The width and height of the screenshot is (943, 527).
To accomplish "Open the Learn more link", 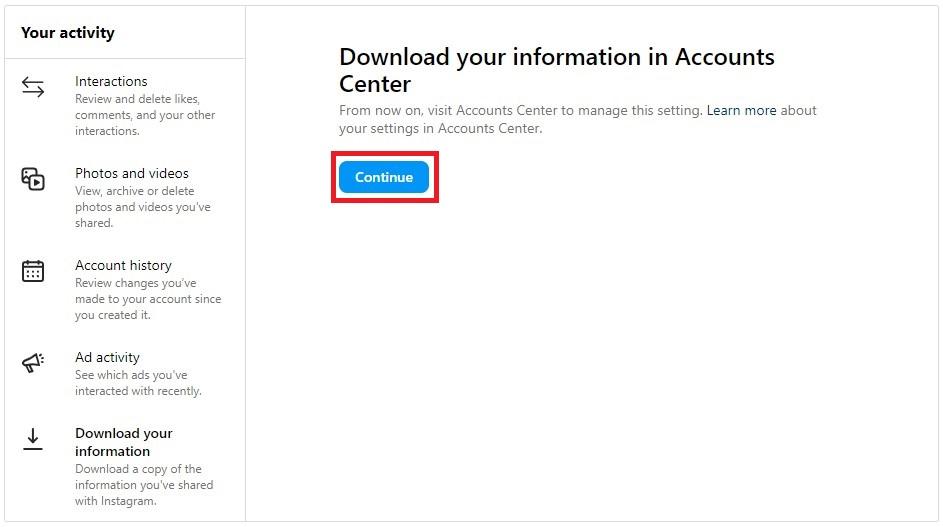I will pyautogui.click(x=742, y=111).
